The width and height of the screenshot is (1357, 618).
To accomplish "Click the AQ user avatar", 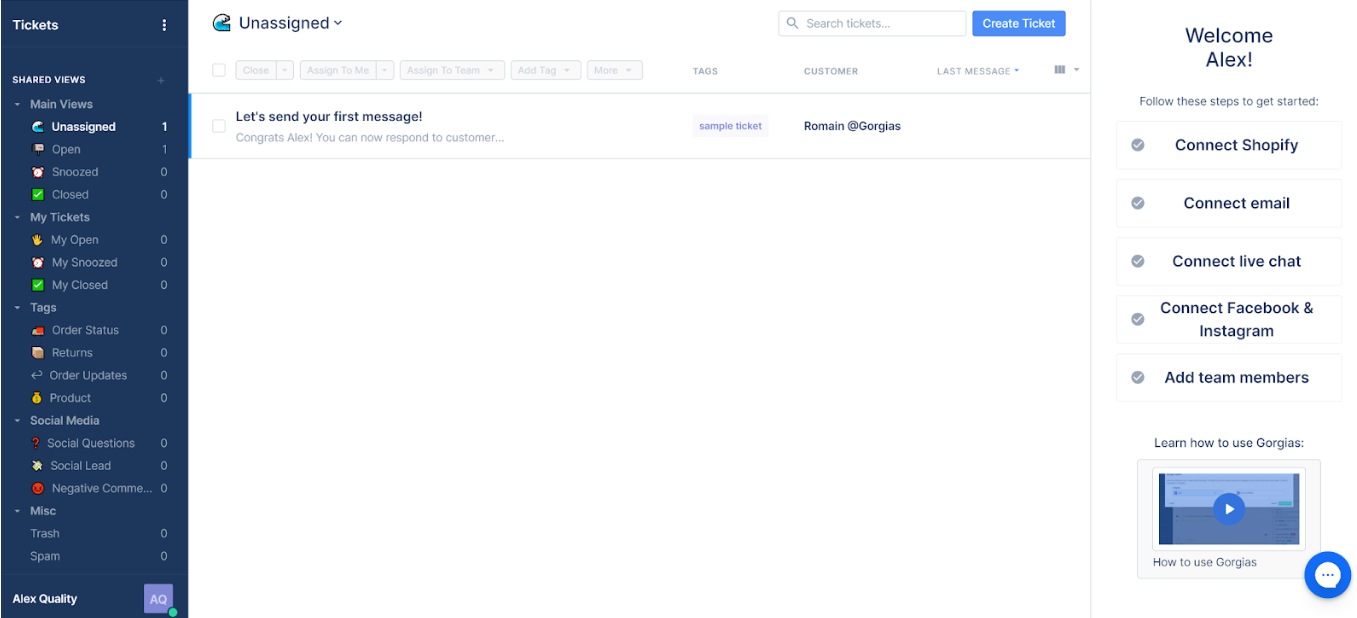I will (158, 599).
